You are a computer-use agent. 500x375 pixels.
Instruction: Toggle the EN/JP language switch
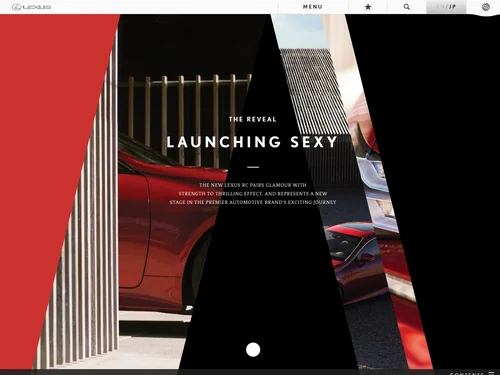[x=446, y=7]
